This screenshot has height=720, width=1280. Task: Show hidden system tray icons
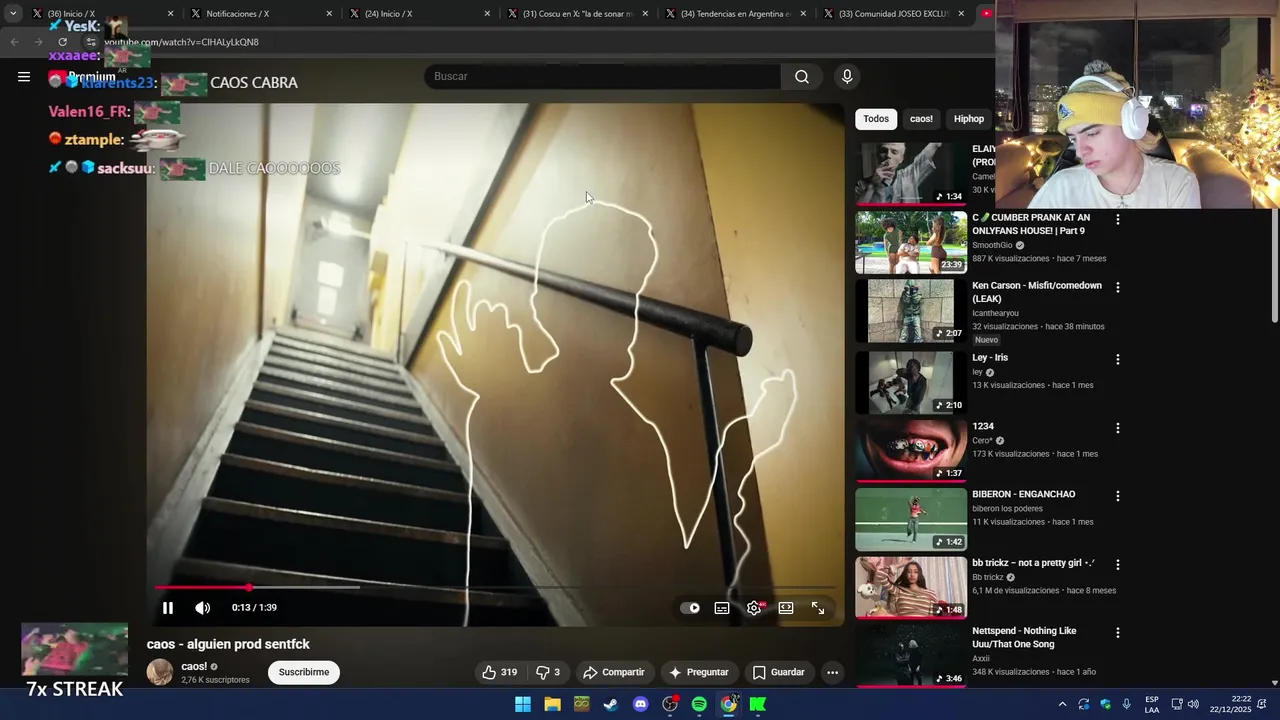[x=1062, y=704]
